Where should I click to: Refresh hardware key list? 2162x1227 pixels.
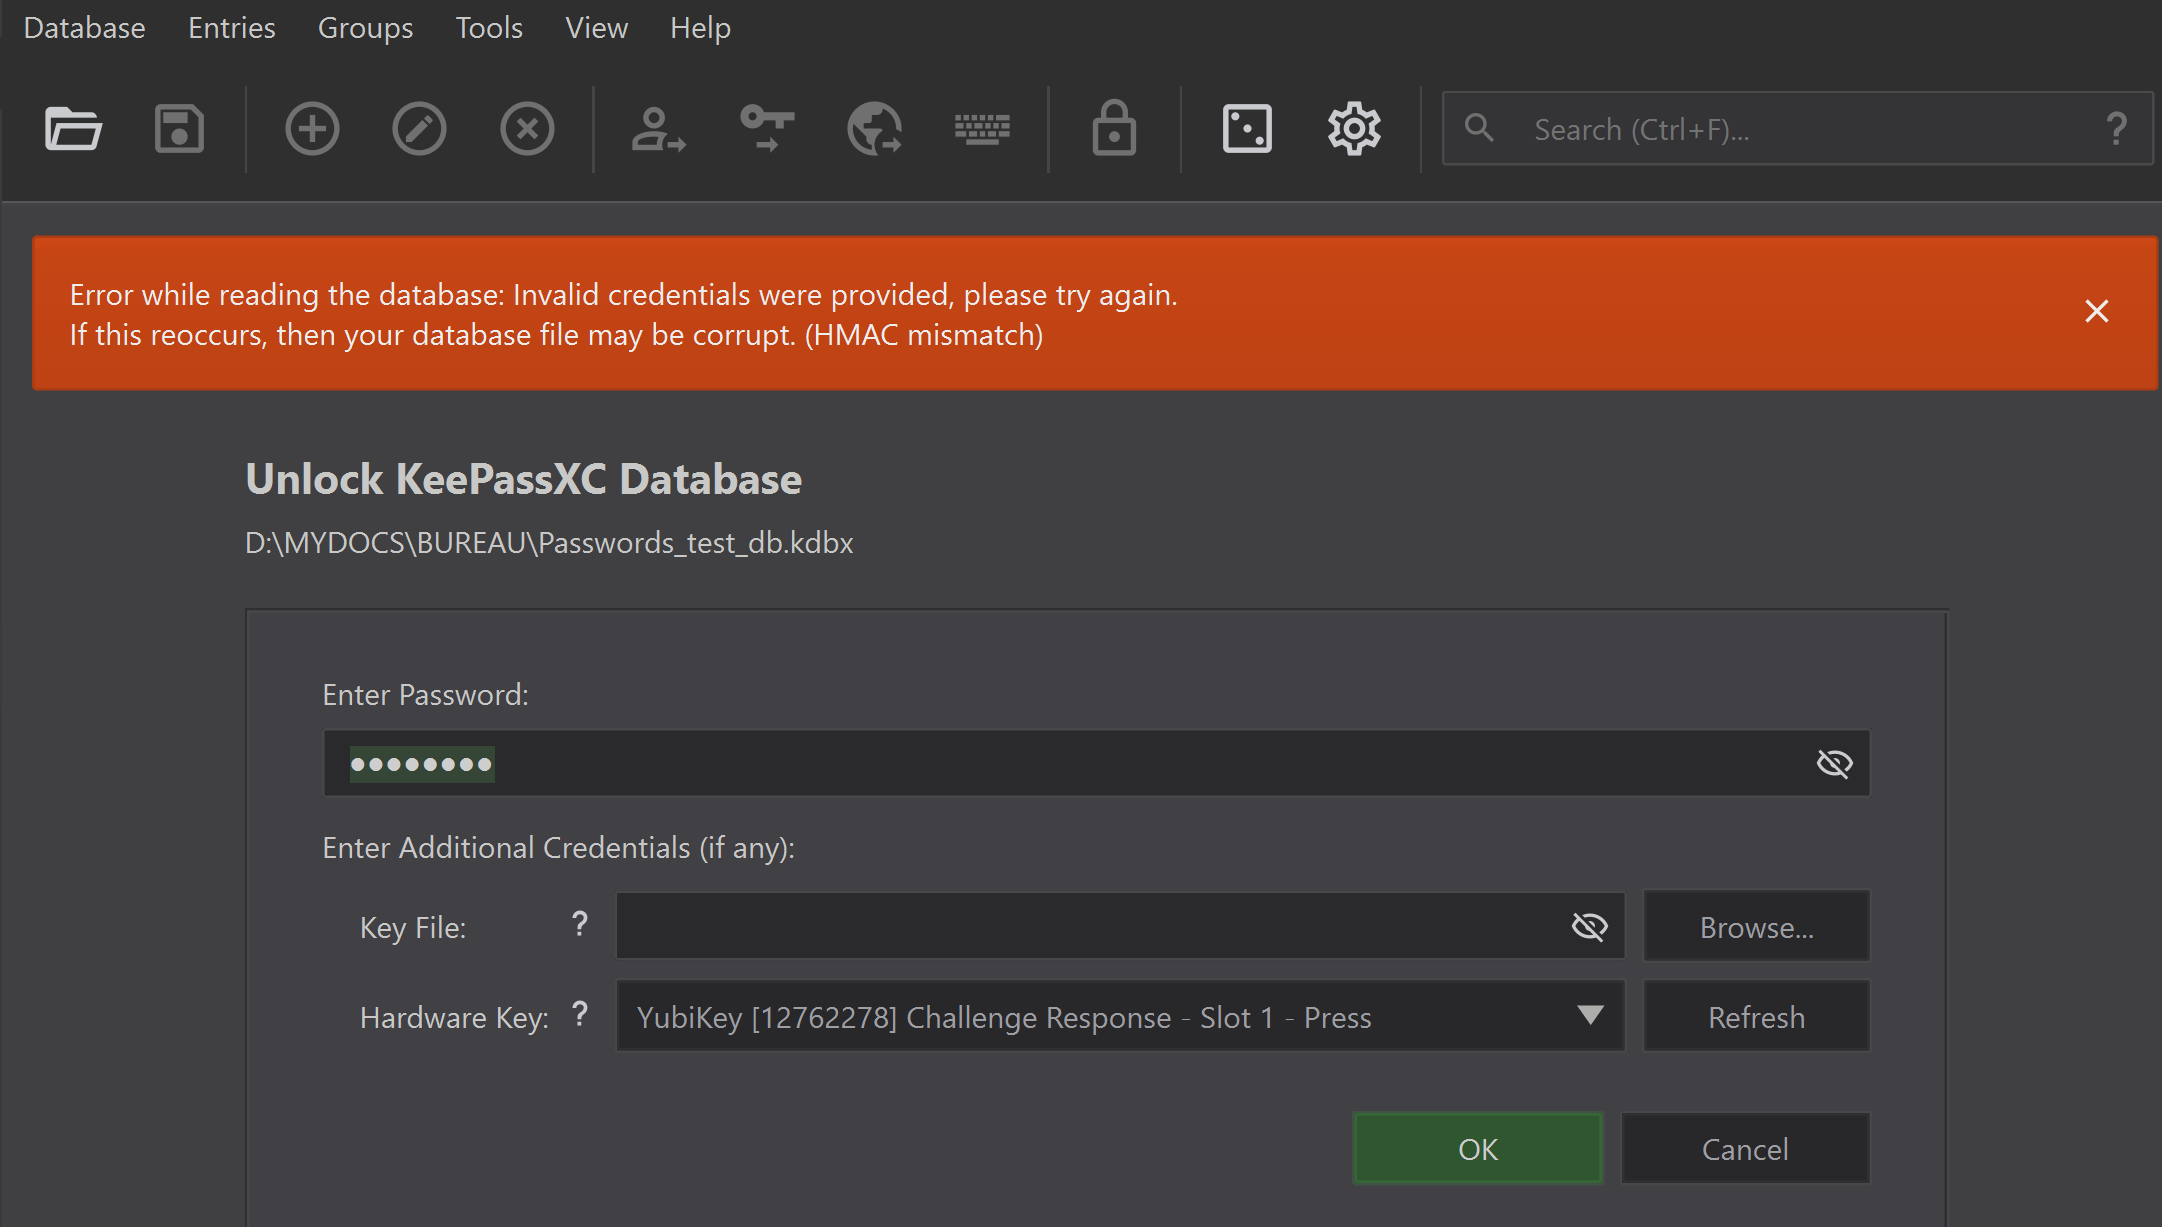(x=1756, y=1017)
